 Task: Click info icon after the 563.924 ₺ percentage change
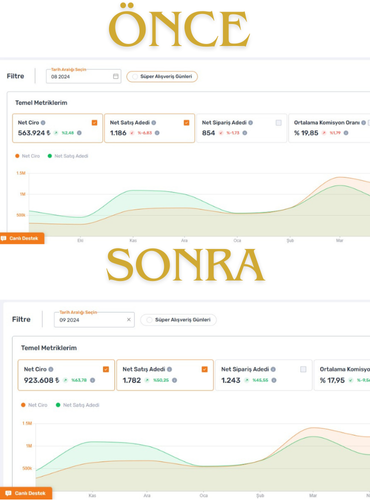pos(79,133)
